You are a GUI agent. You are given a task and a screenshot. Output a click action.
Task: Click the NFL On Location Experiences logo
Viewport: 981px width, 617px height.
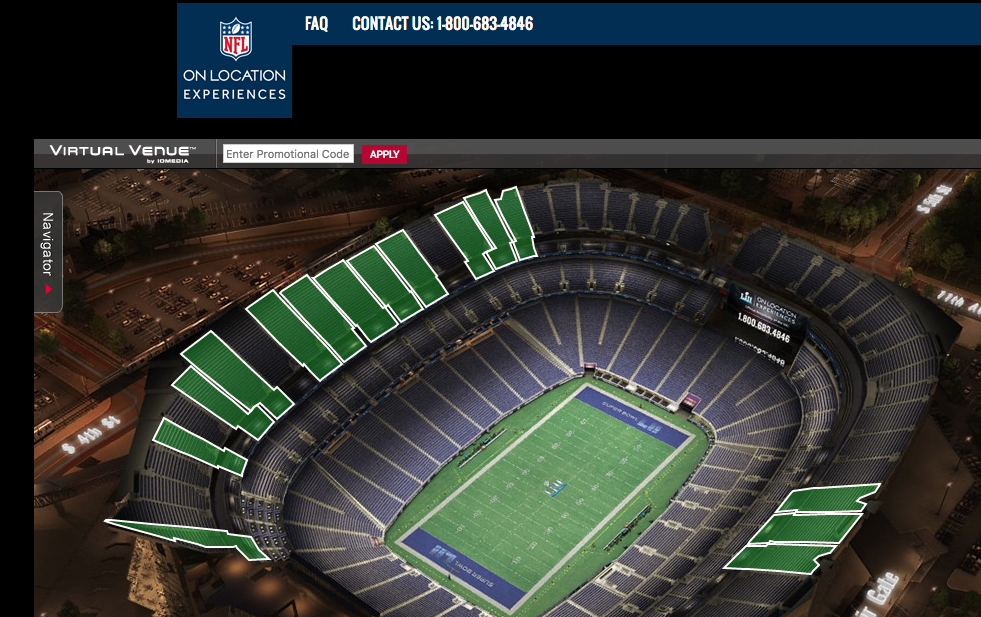[x=235, y=60]
